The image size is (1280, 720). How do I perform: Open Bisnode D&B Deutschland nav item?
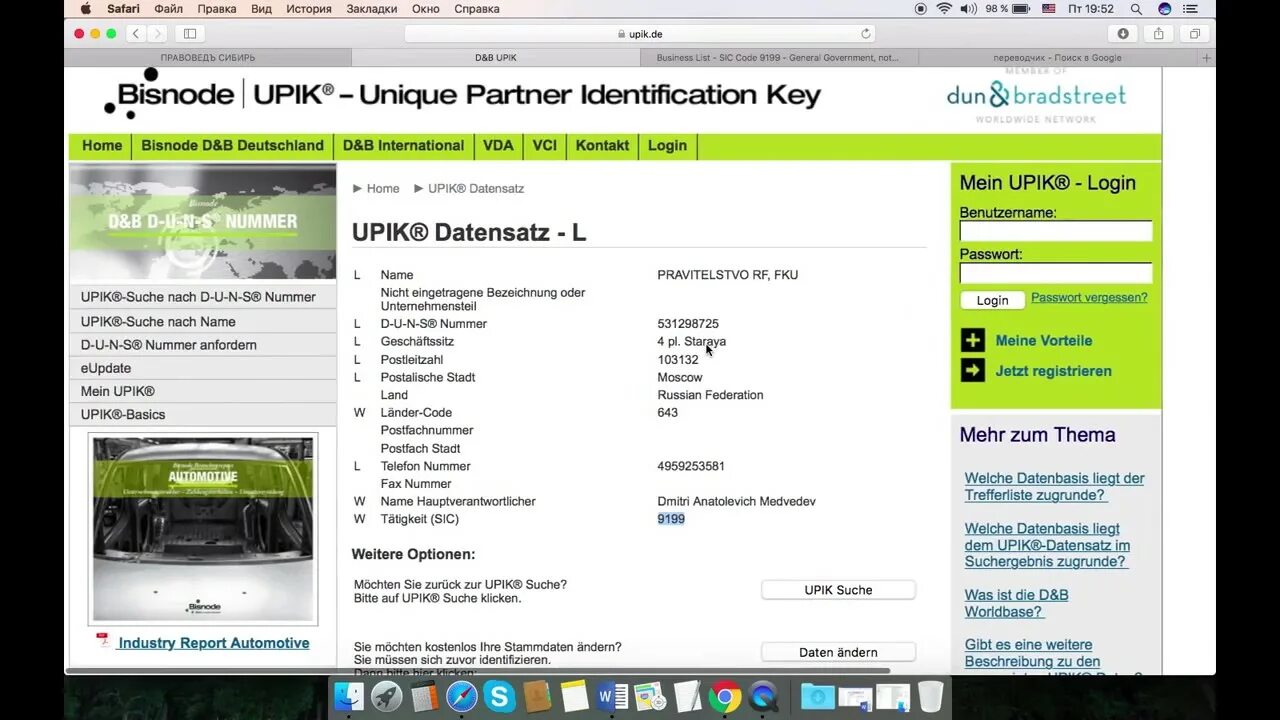232,146
